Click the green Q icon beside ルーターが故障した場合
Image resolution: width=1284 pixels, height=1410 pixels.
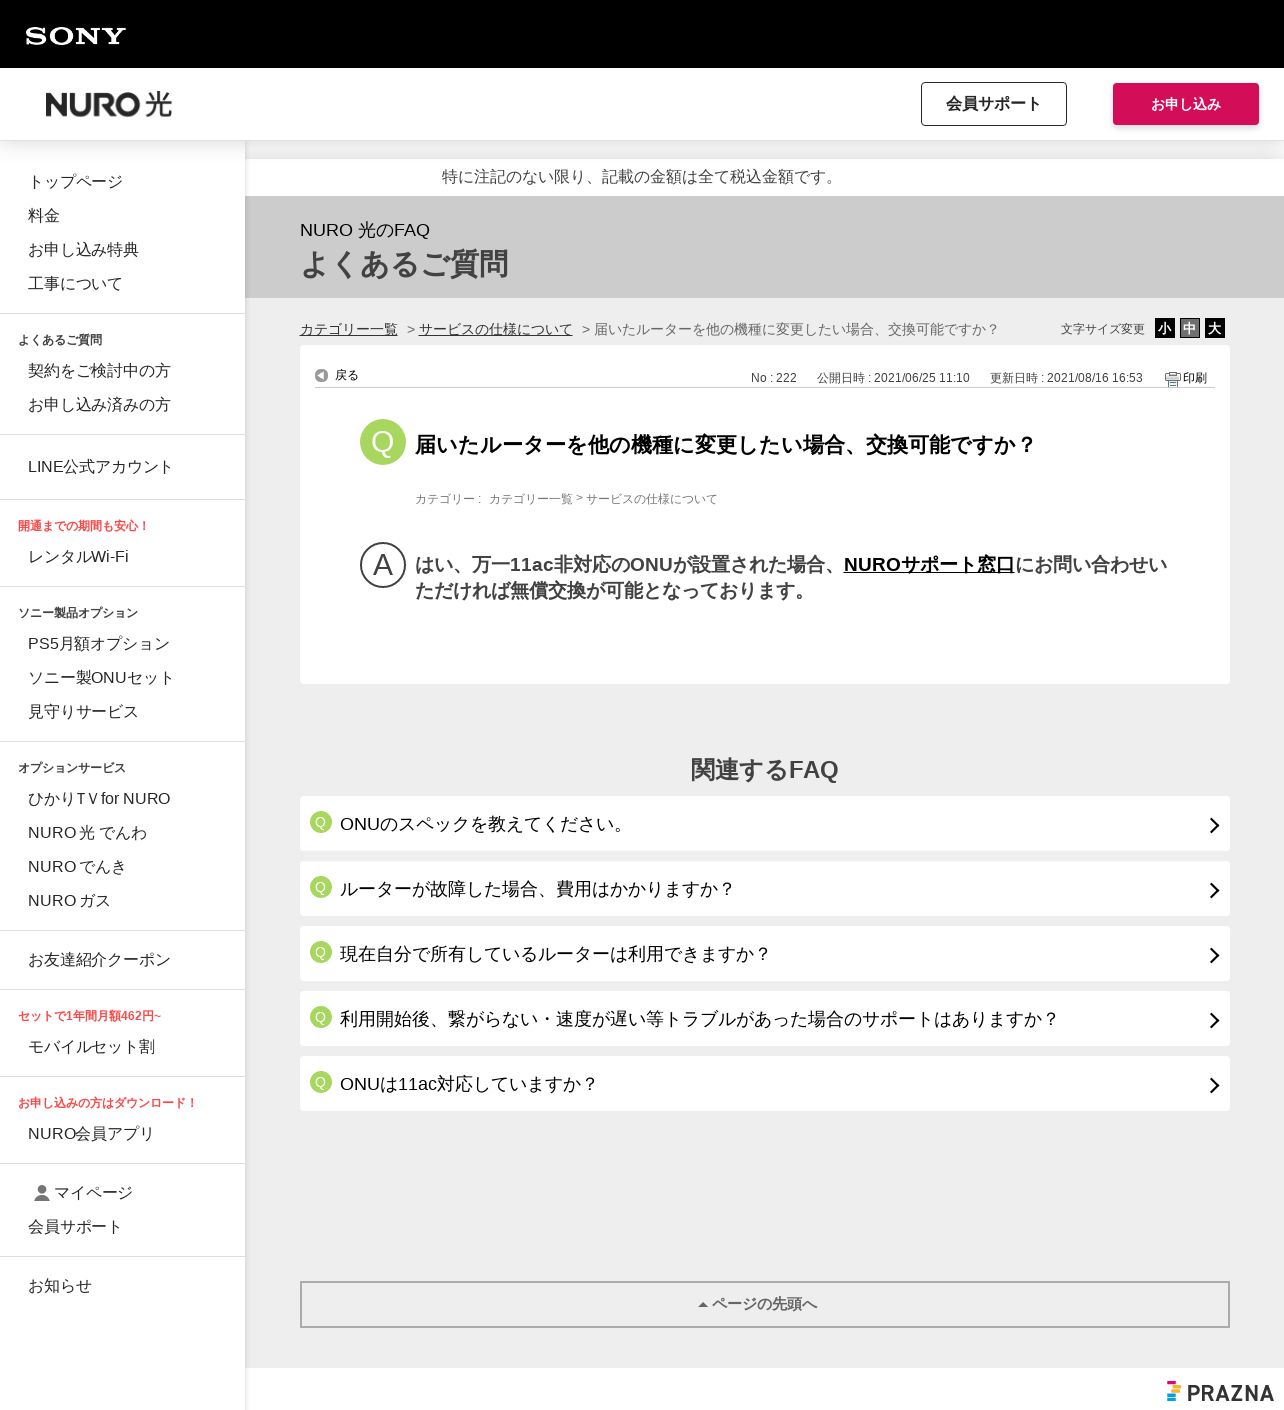(x=321, y=887)
